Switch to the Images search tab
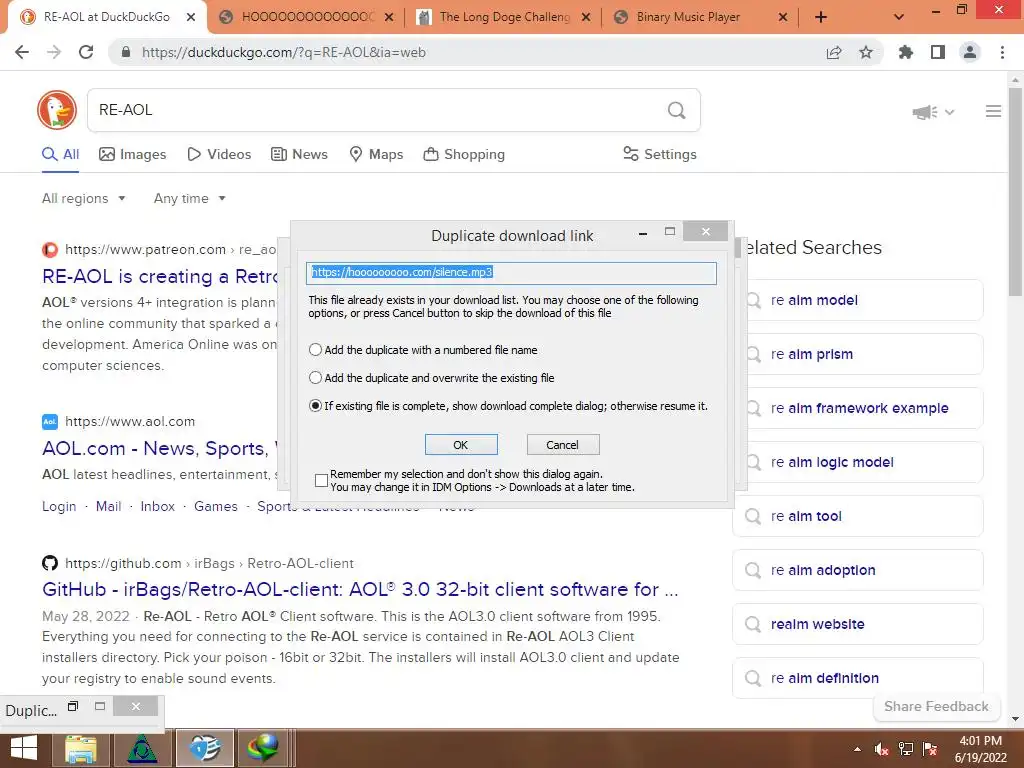 click(133, 154)
